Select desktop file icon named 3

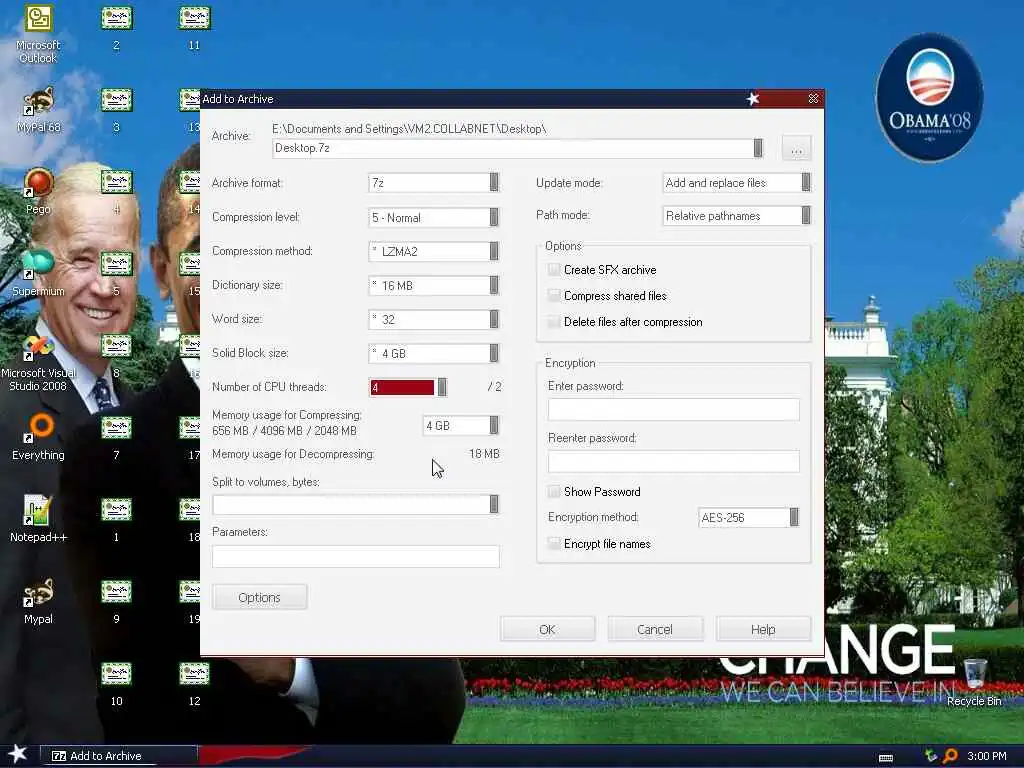(x=116, y=110)
